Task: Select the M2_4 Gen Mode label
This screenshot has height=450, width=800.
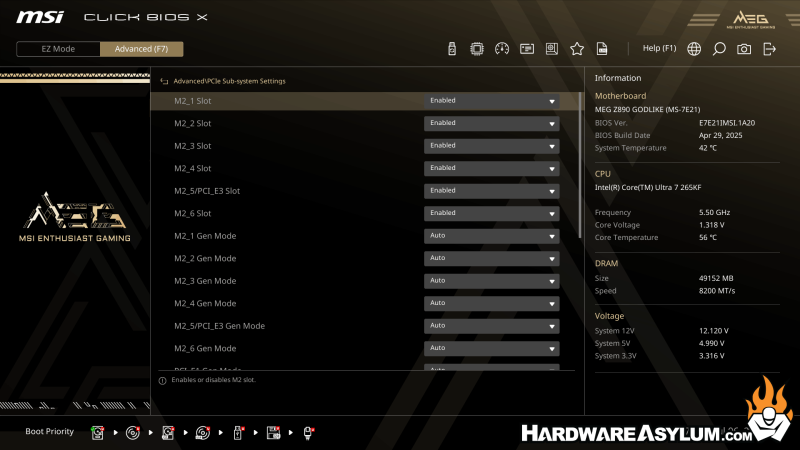Action: [205, 303]
